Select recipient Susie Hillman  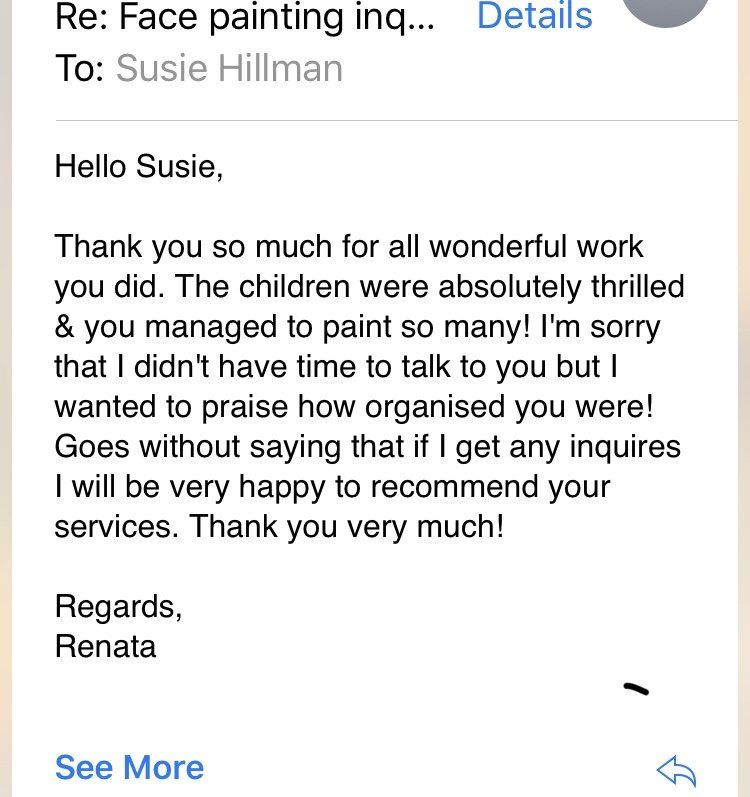coord(229,68)
